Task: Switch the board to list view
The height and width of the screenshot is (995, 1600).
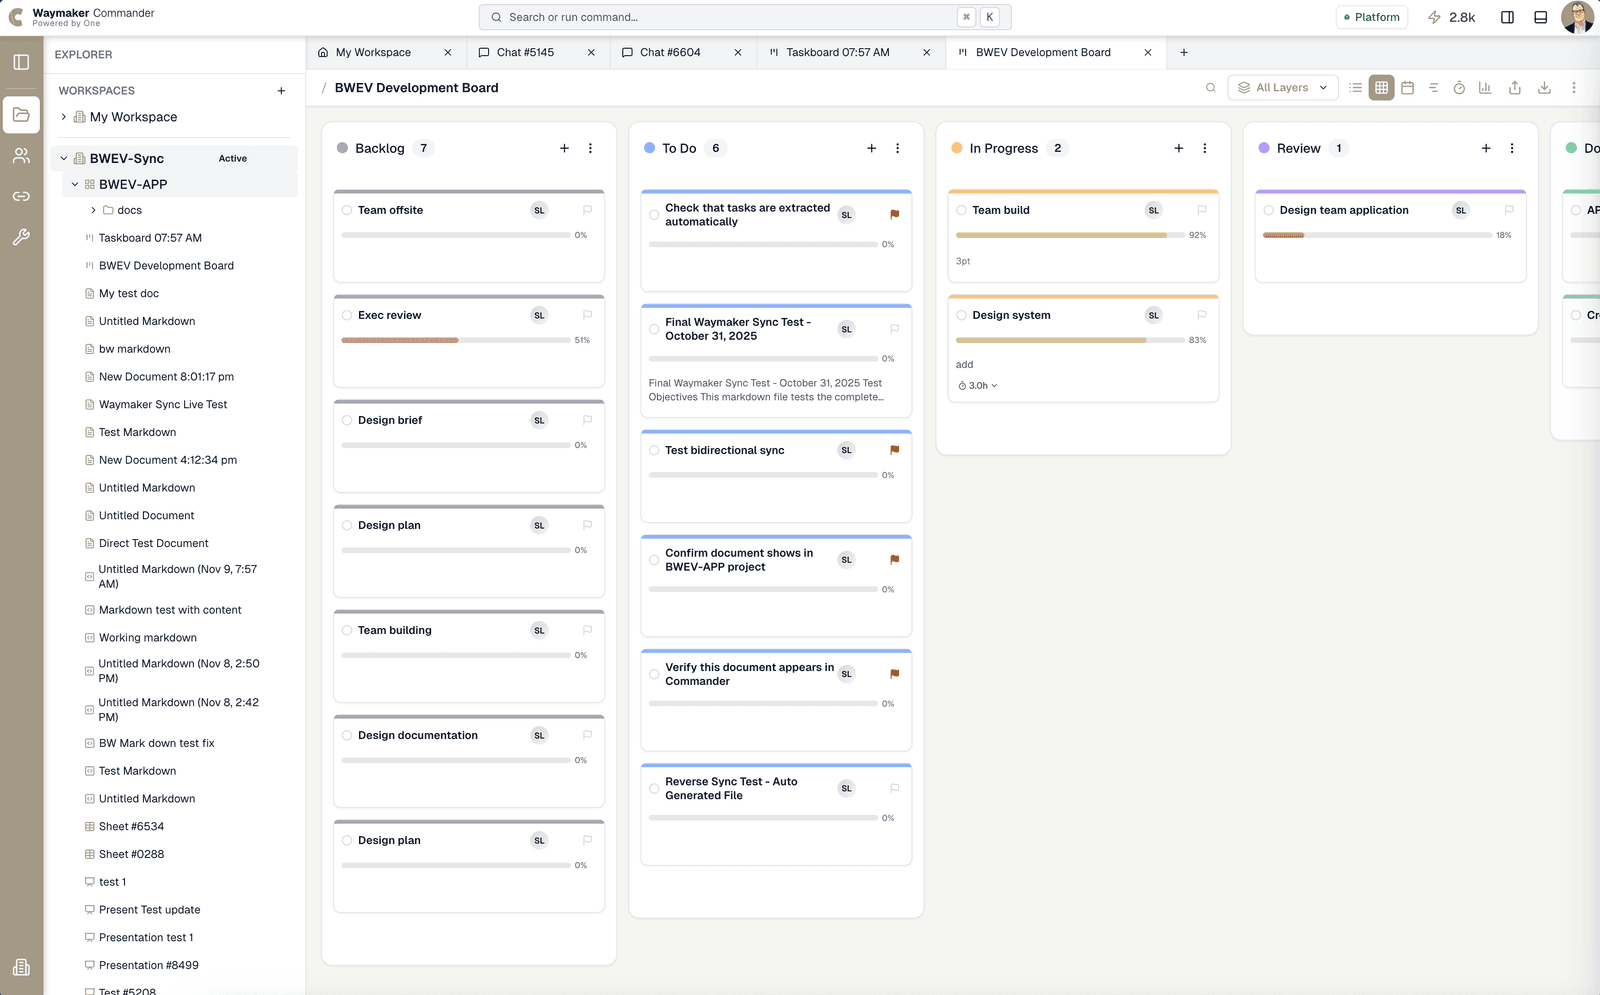Action: [x=1355, y=87]
